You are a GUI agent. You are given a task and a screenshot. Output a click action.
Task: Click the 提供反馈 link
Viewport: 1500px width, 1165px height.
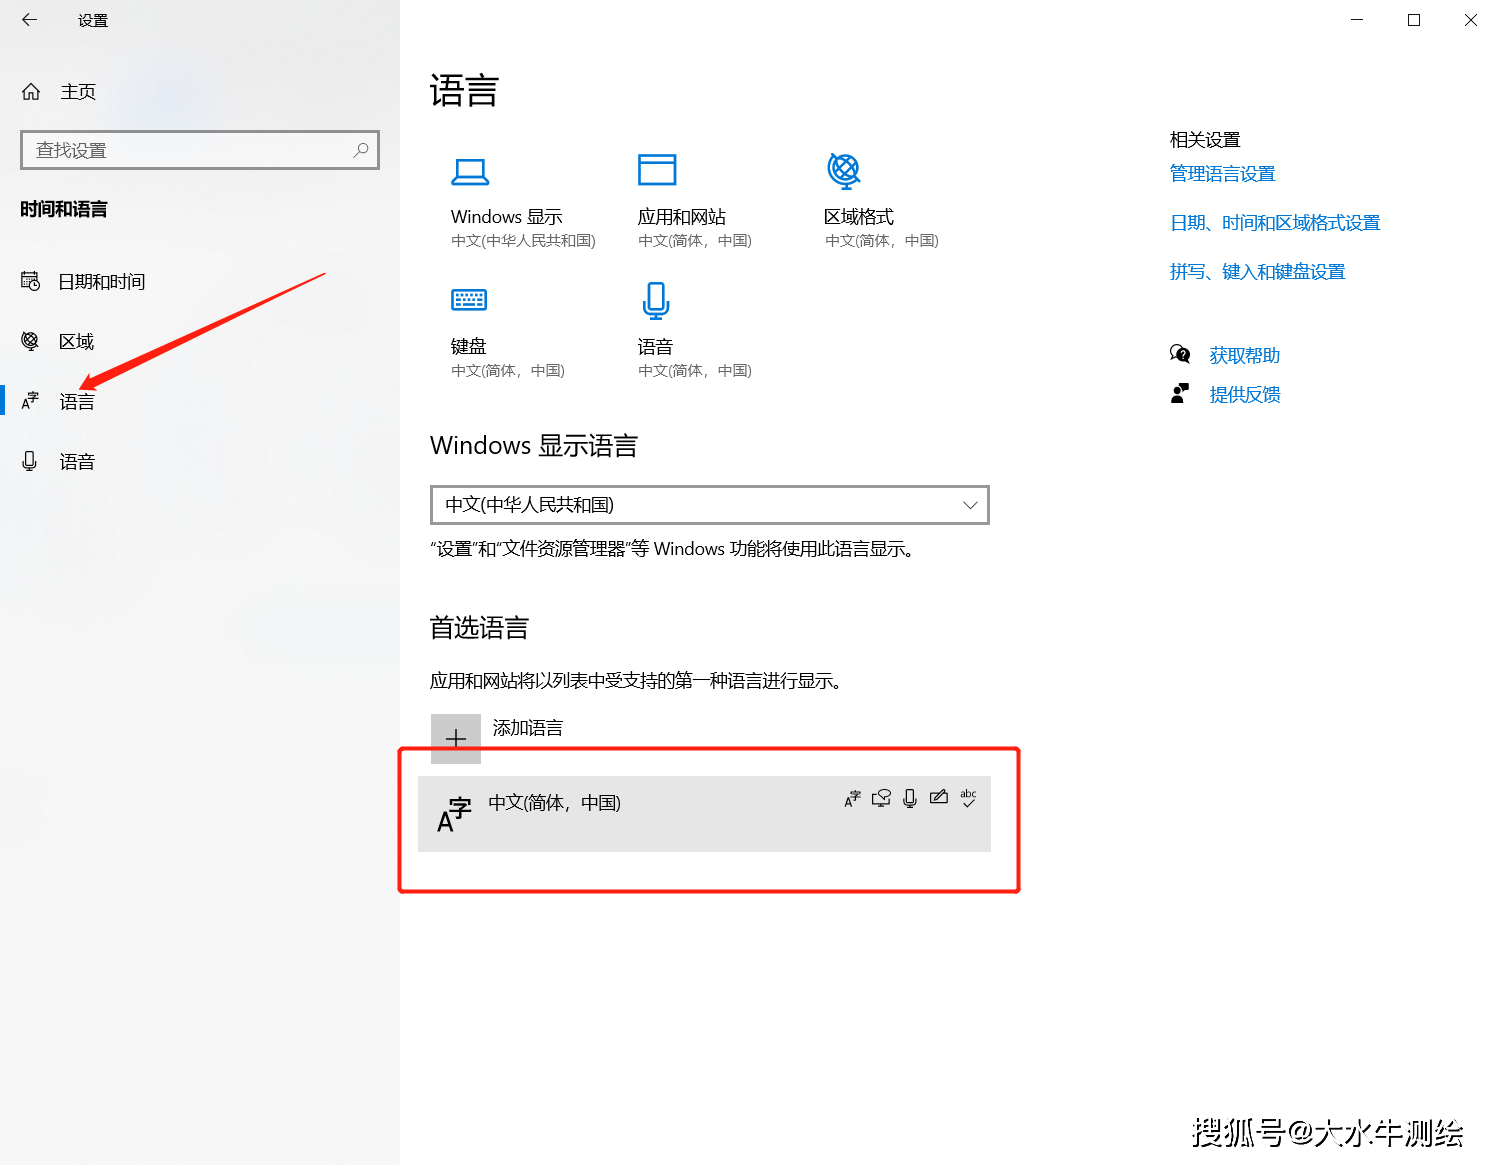point(1244,395)
